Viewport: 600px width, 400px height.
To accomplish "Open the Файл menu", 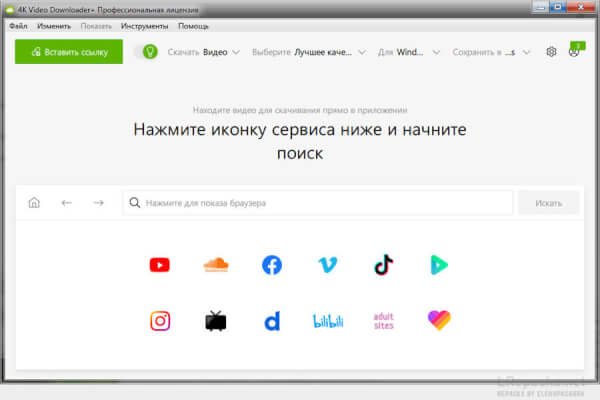I will [18, 26].
